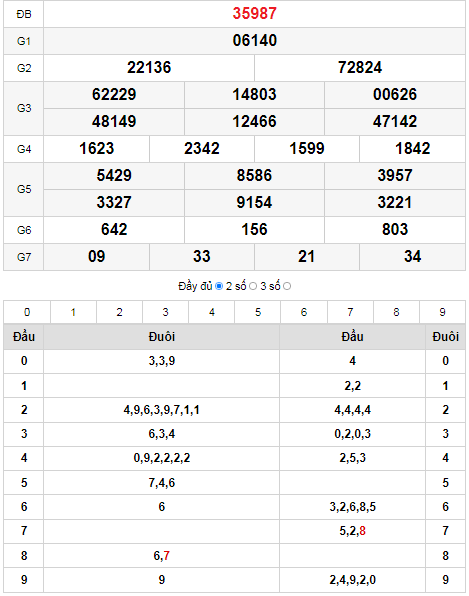Select digit filter tab 4
This screenshot has width=469, height=596.
point(212,312)
